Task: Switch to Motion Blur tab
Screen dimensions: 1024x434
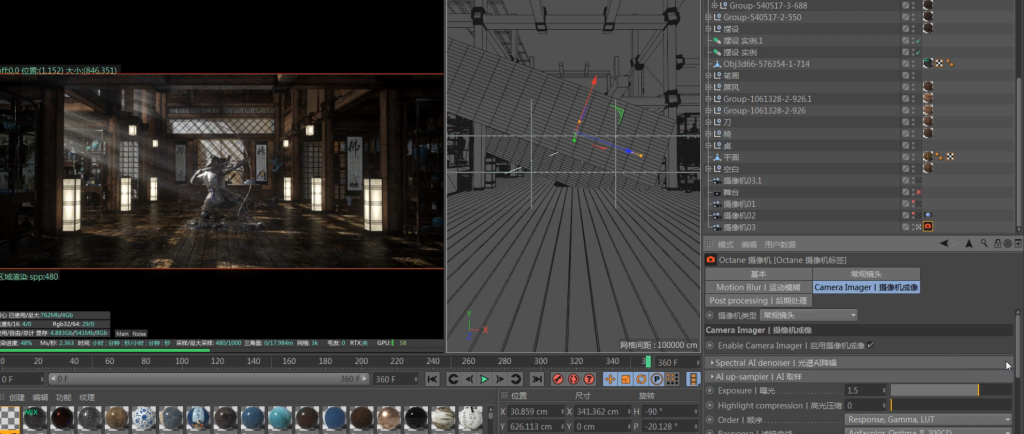Action: point(759,287)
